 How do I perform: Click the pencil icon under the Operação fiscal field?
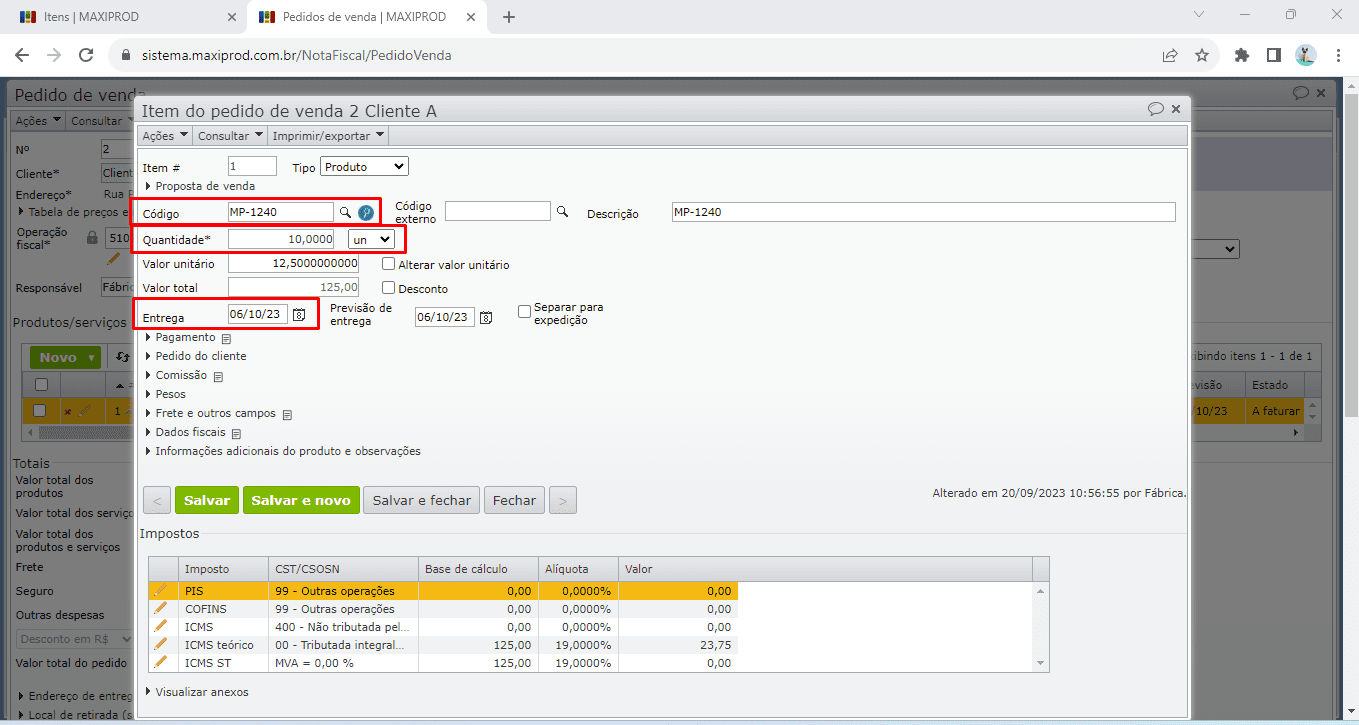(114, 259)
